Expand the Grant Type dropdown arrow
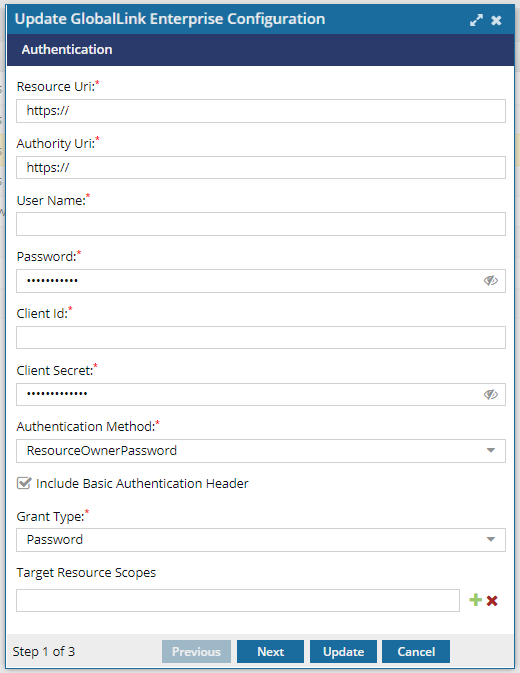This screenshot has height=673, width=520. (x=491, y=540)
